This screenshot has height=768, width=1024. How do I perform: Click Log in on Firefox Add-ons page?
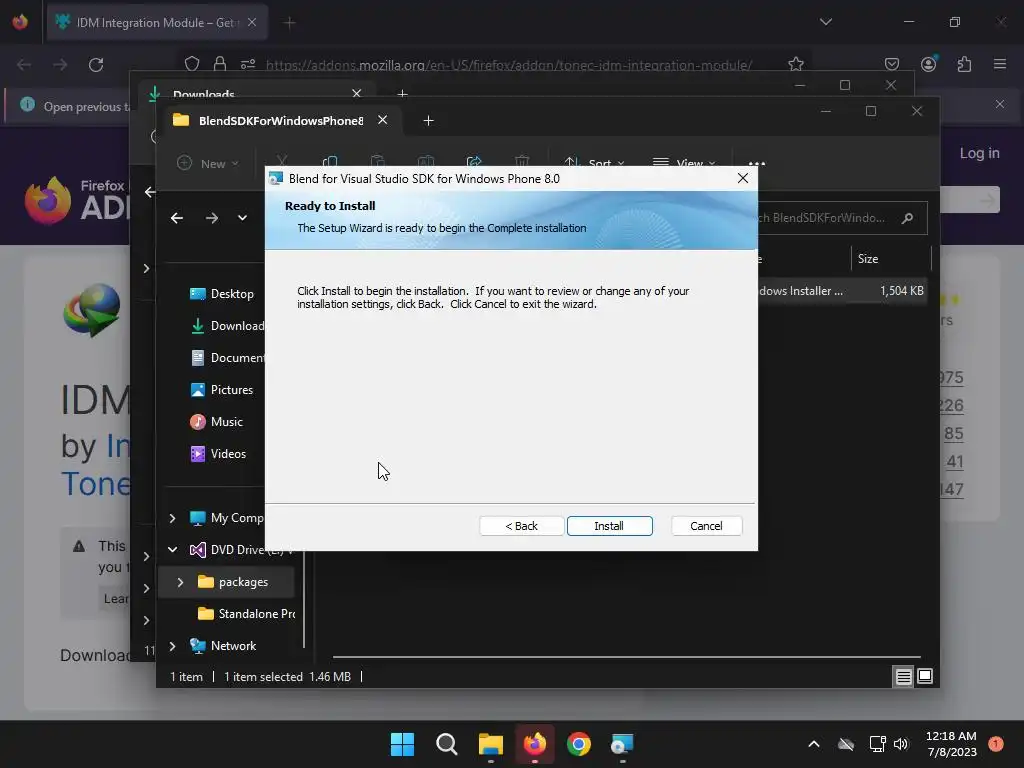[979, 153]
